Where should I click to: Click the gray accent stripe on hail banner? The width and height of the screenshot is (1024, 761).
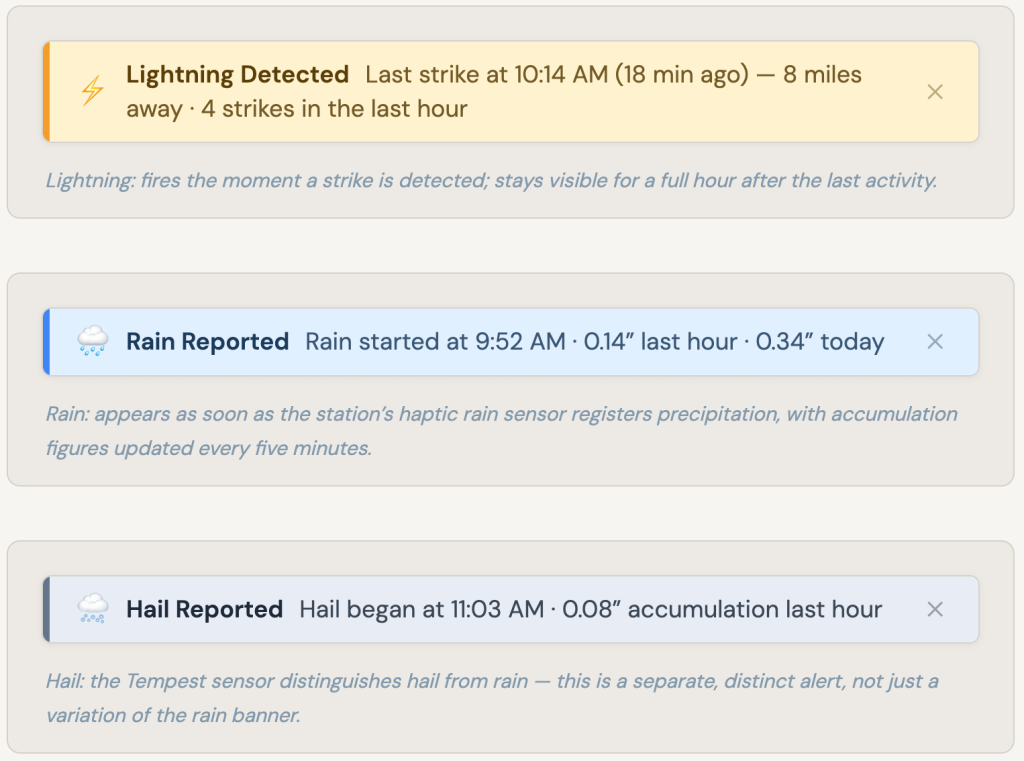46,609
